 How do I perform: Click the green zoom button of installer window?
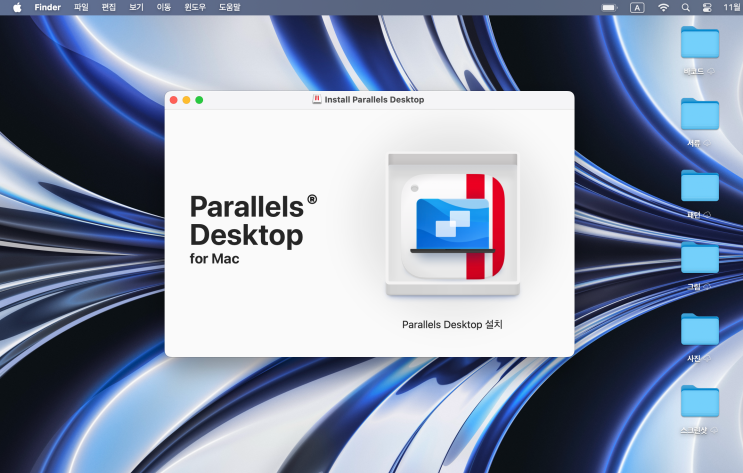pos(199,100)
